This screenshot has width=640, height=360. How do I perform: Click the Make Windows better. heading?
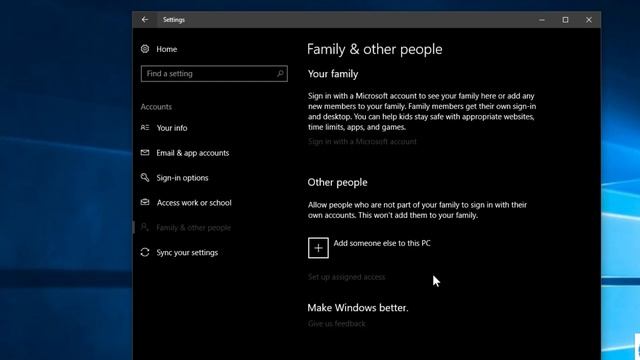pyautogui.click(x=358, y=308)
